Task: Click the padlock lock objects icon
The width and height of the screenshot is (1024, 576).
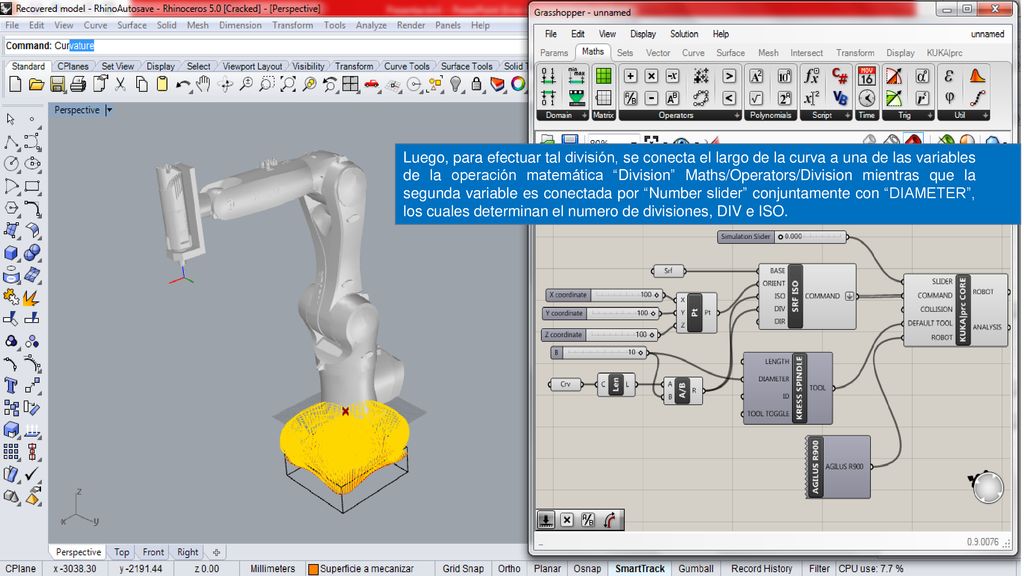Action: 477,84
